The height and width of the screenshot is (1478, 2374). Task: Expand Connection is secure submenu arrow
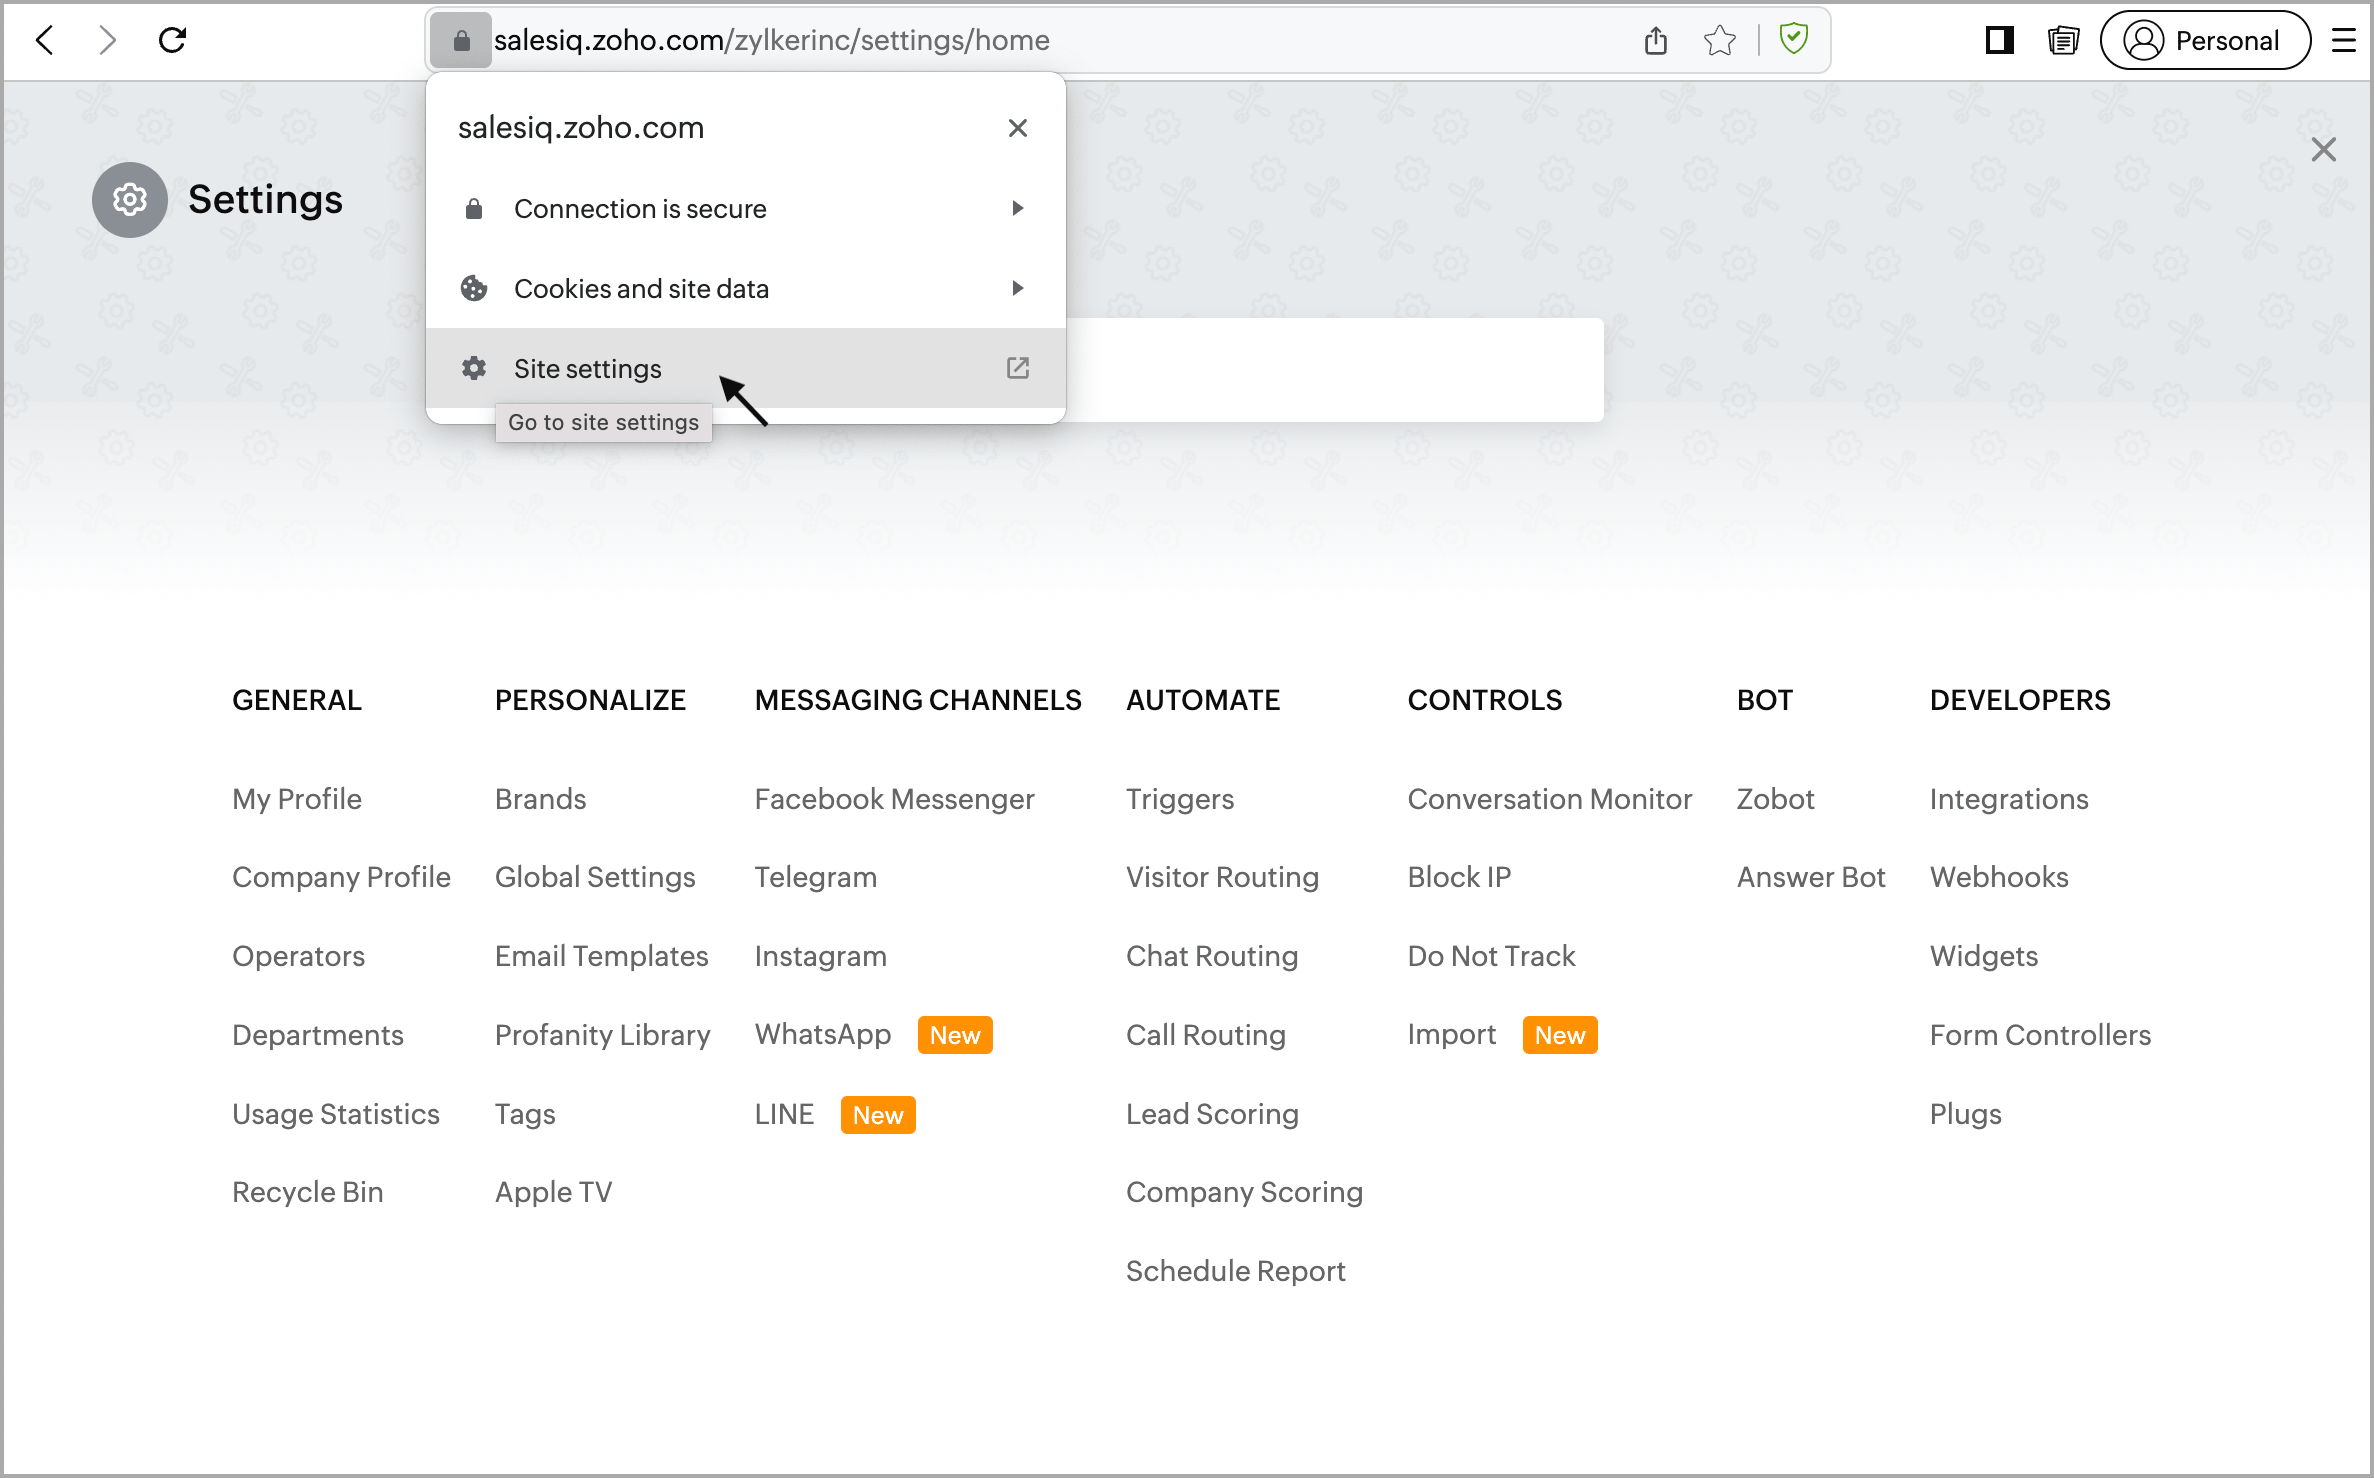[x=1017, y=208]
